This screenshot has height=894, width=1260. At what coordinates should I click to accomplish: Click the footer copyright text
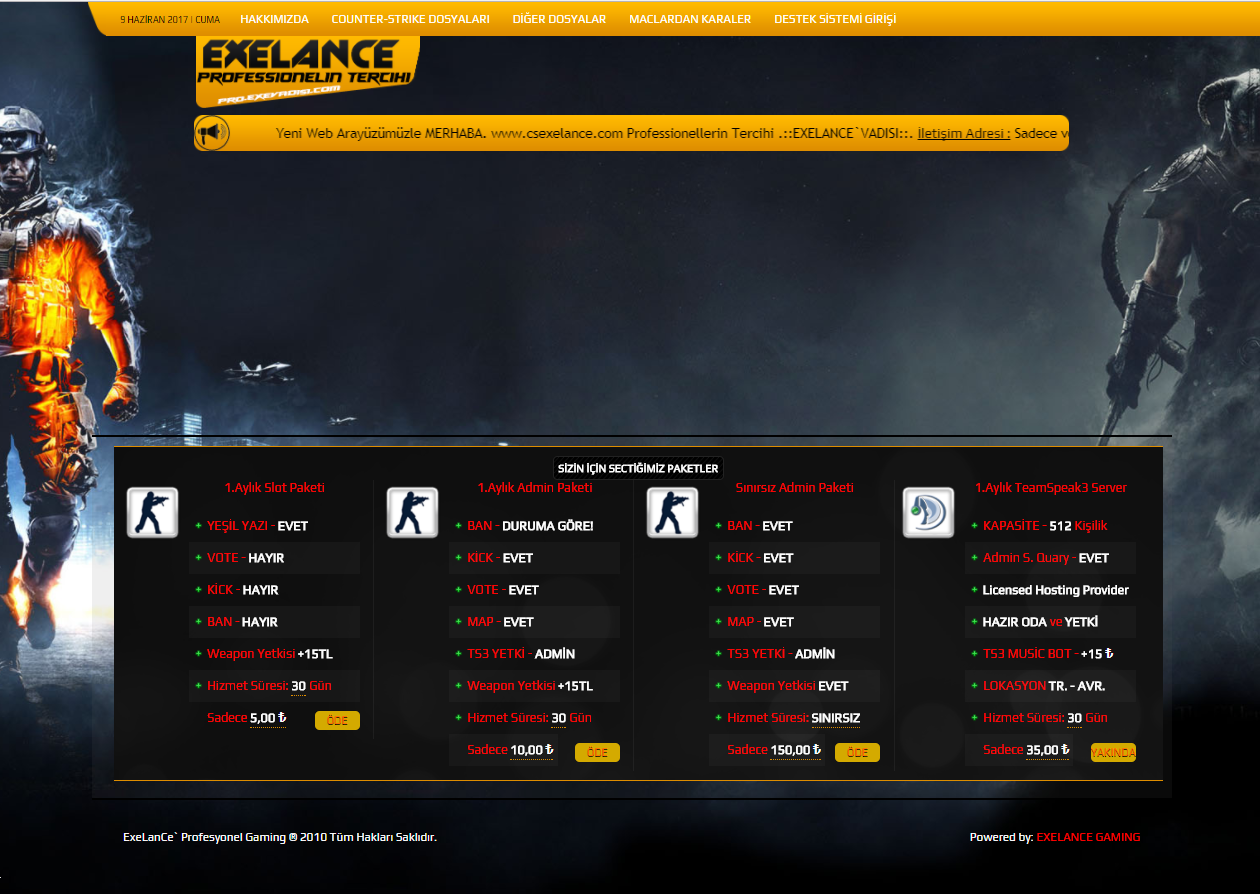pyautogui.click(x=280, y=837)
